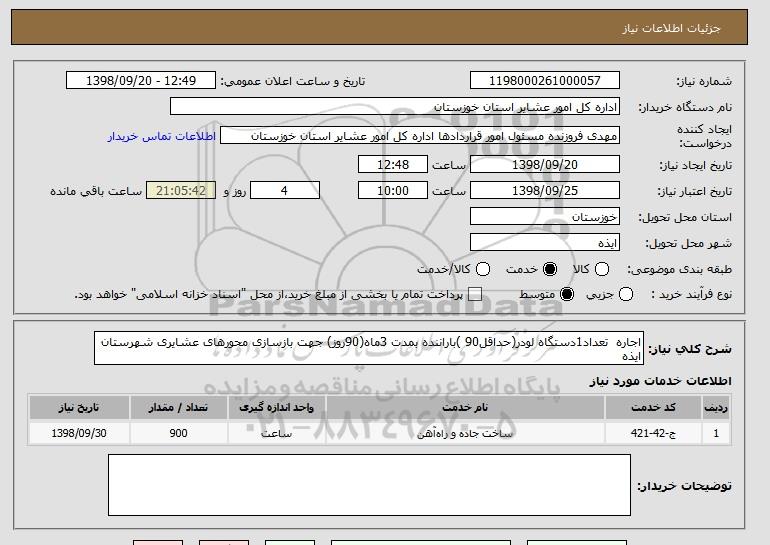Click the creation date field 1398/09/20

(x=545, y=164)
